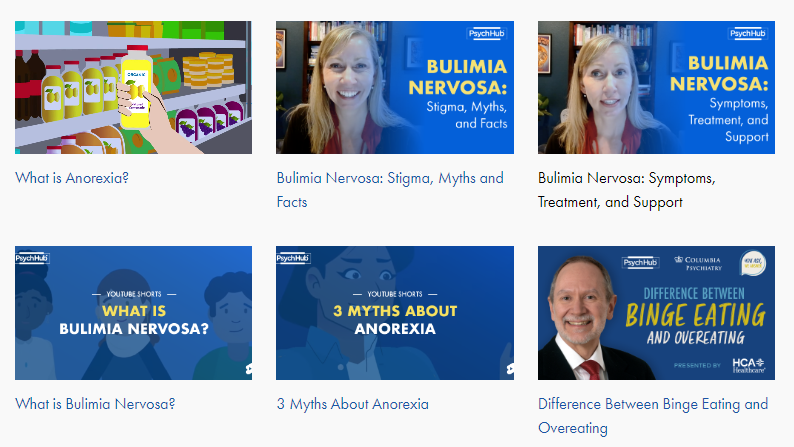Click the Columbia Psychiatry logo
This screenshot has height=447, width=794.
click(x=698, y=263)
